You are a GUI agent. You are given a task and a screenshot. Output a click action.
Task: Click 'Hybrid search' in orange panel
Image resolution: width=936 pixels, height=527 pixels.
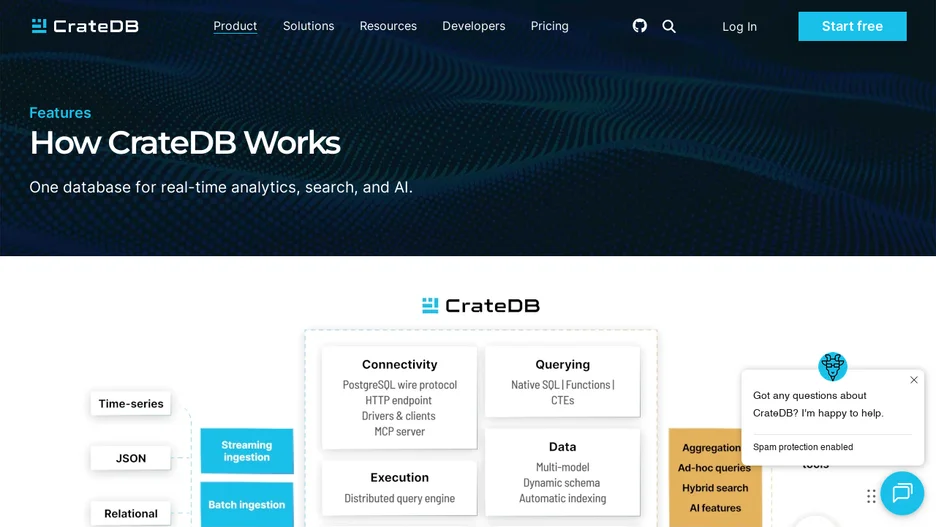pos(715,488)
